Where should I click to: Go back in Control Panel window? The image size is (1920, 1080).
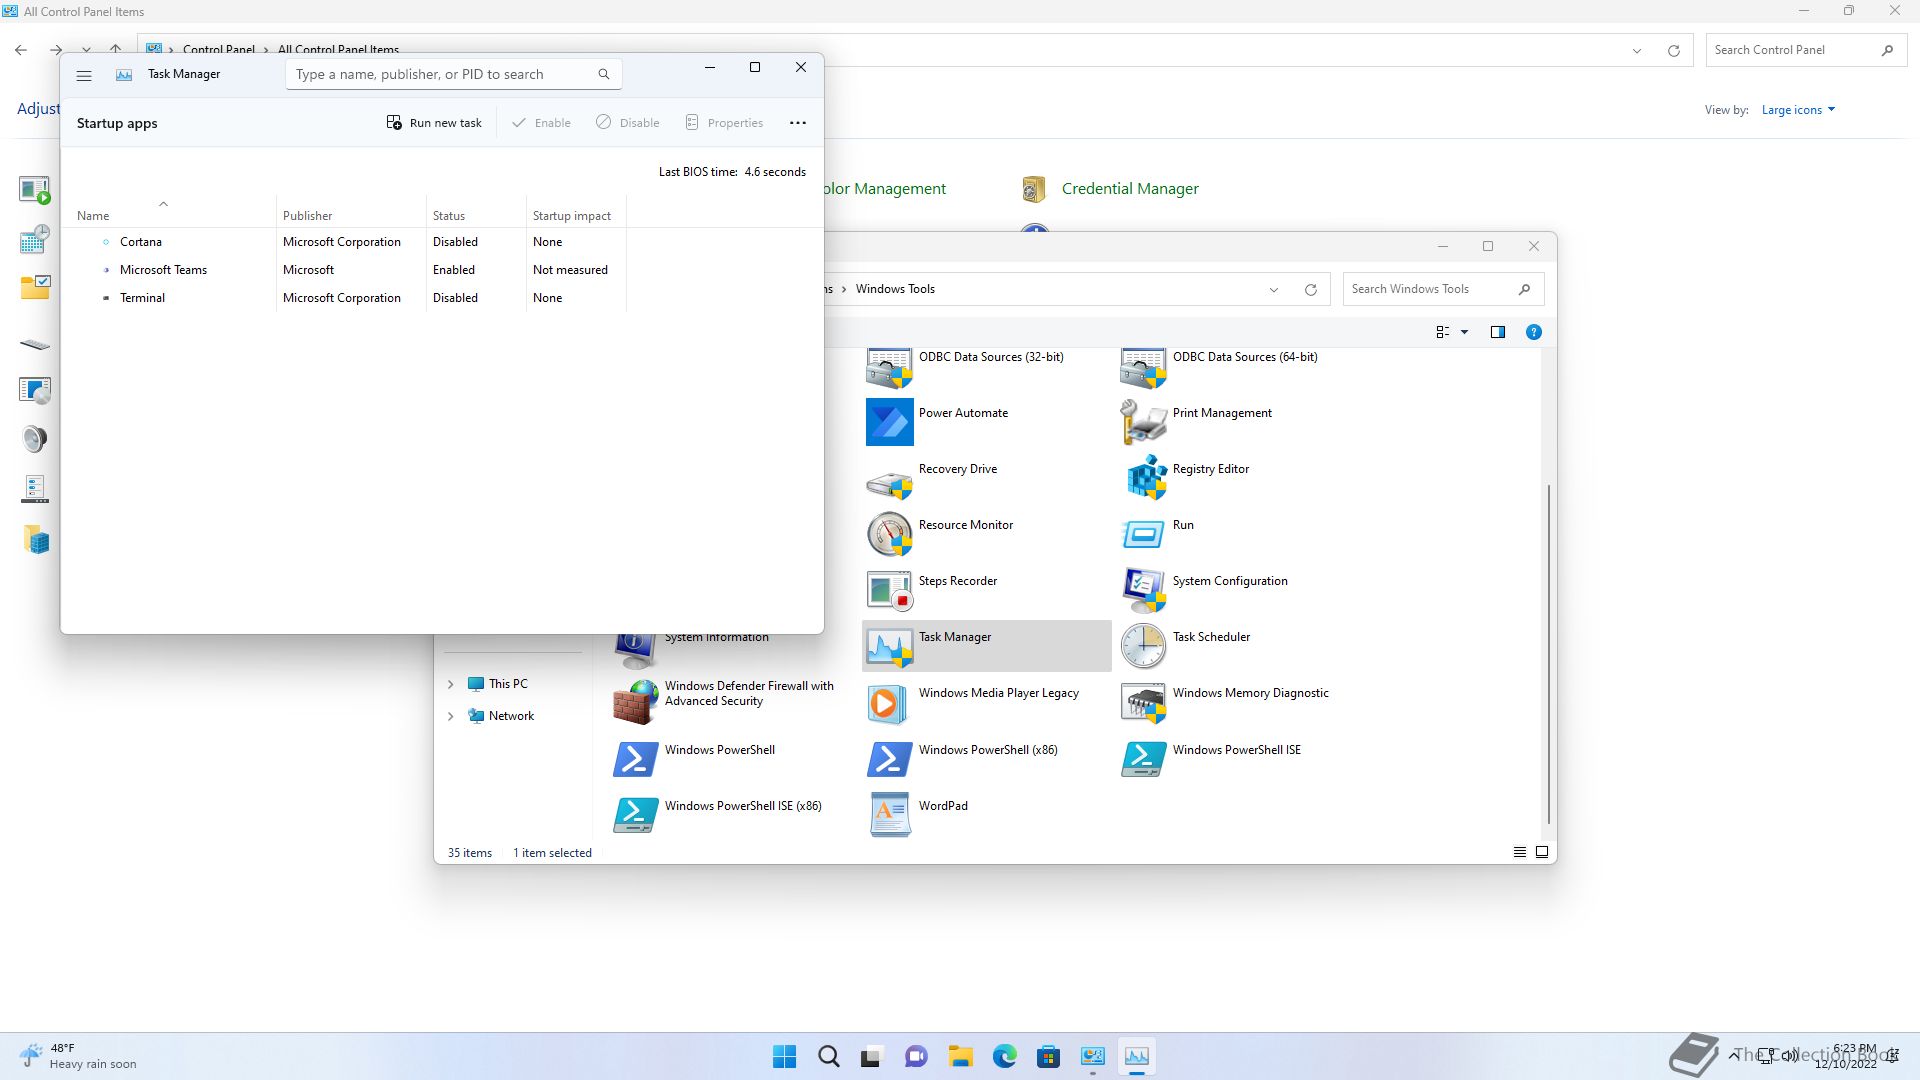[x=21, y=49]
